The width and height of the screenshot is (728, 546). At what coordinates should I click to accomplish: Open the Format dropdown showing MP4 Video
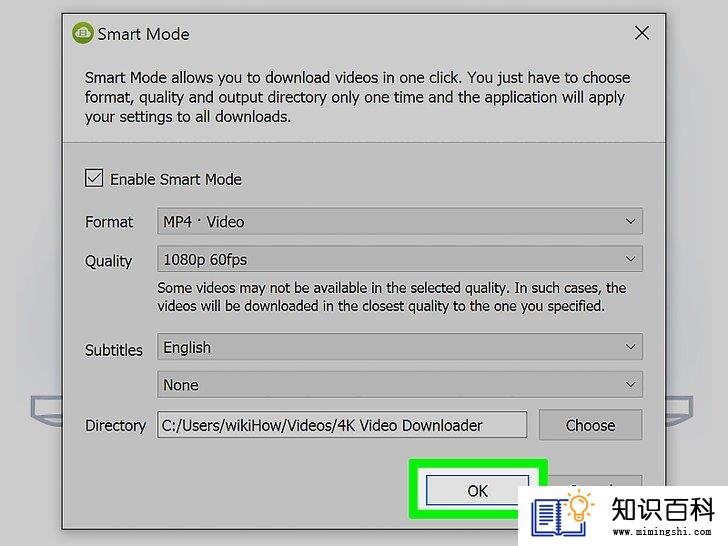400,221
